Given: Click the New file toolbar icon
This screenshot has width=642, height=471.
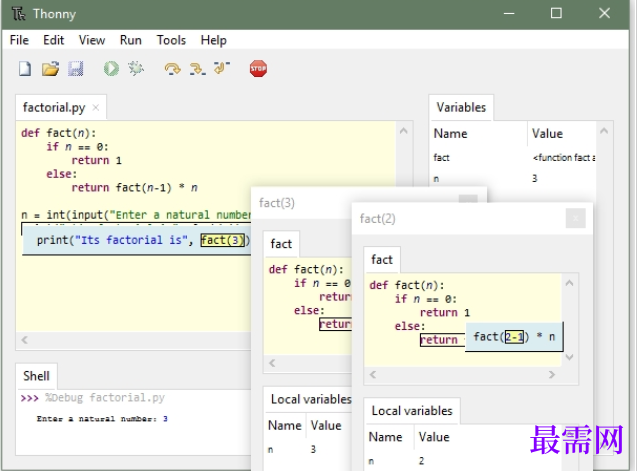Looking at the screenshot, I should (25, 68).
